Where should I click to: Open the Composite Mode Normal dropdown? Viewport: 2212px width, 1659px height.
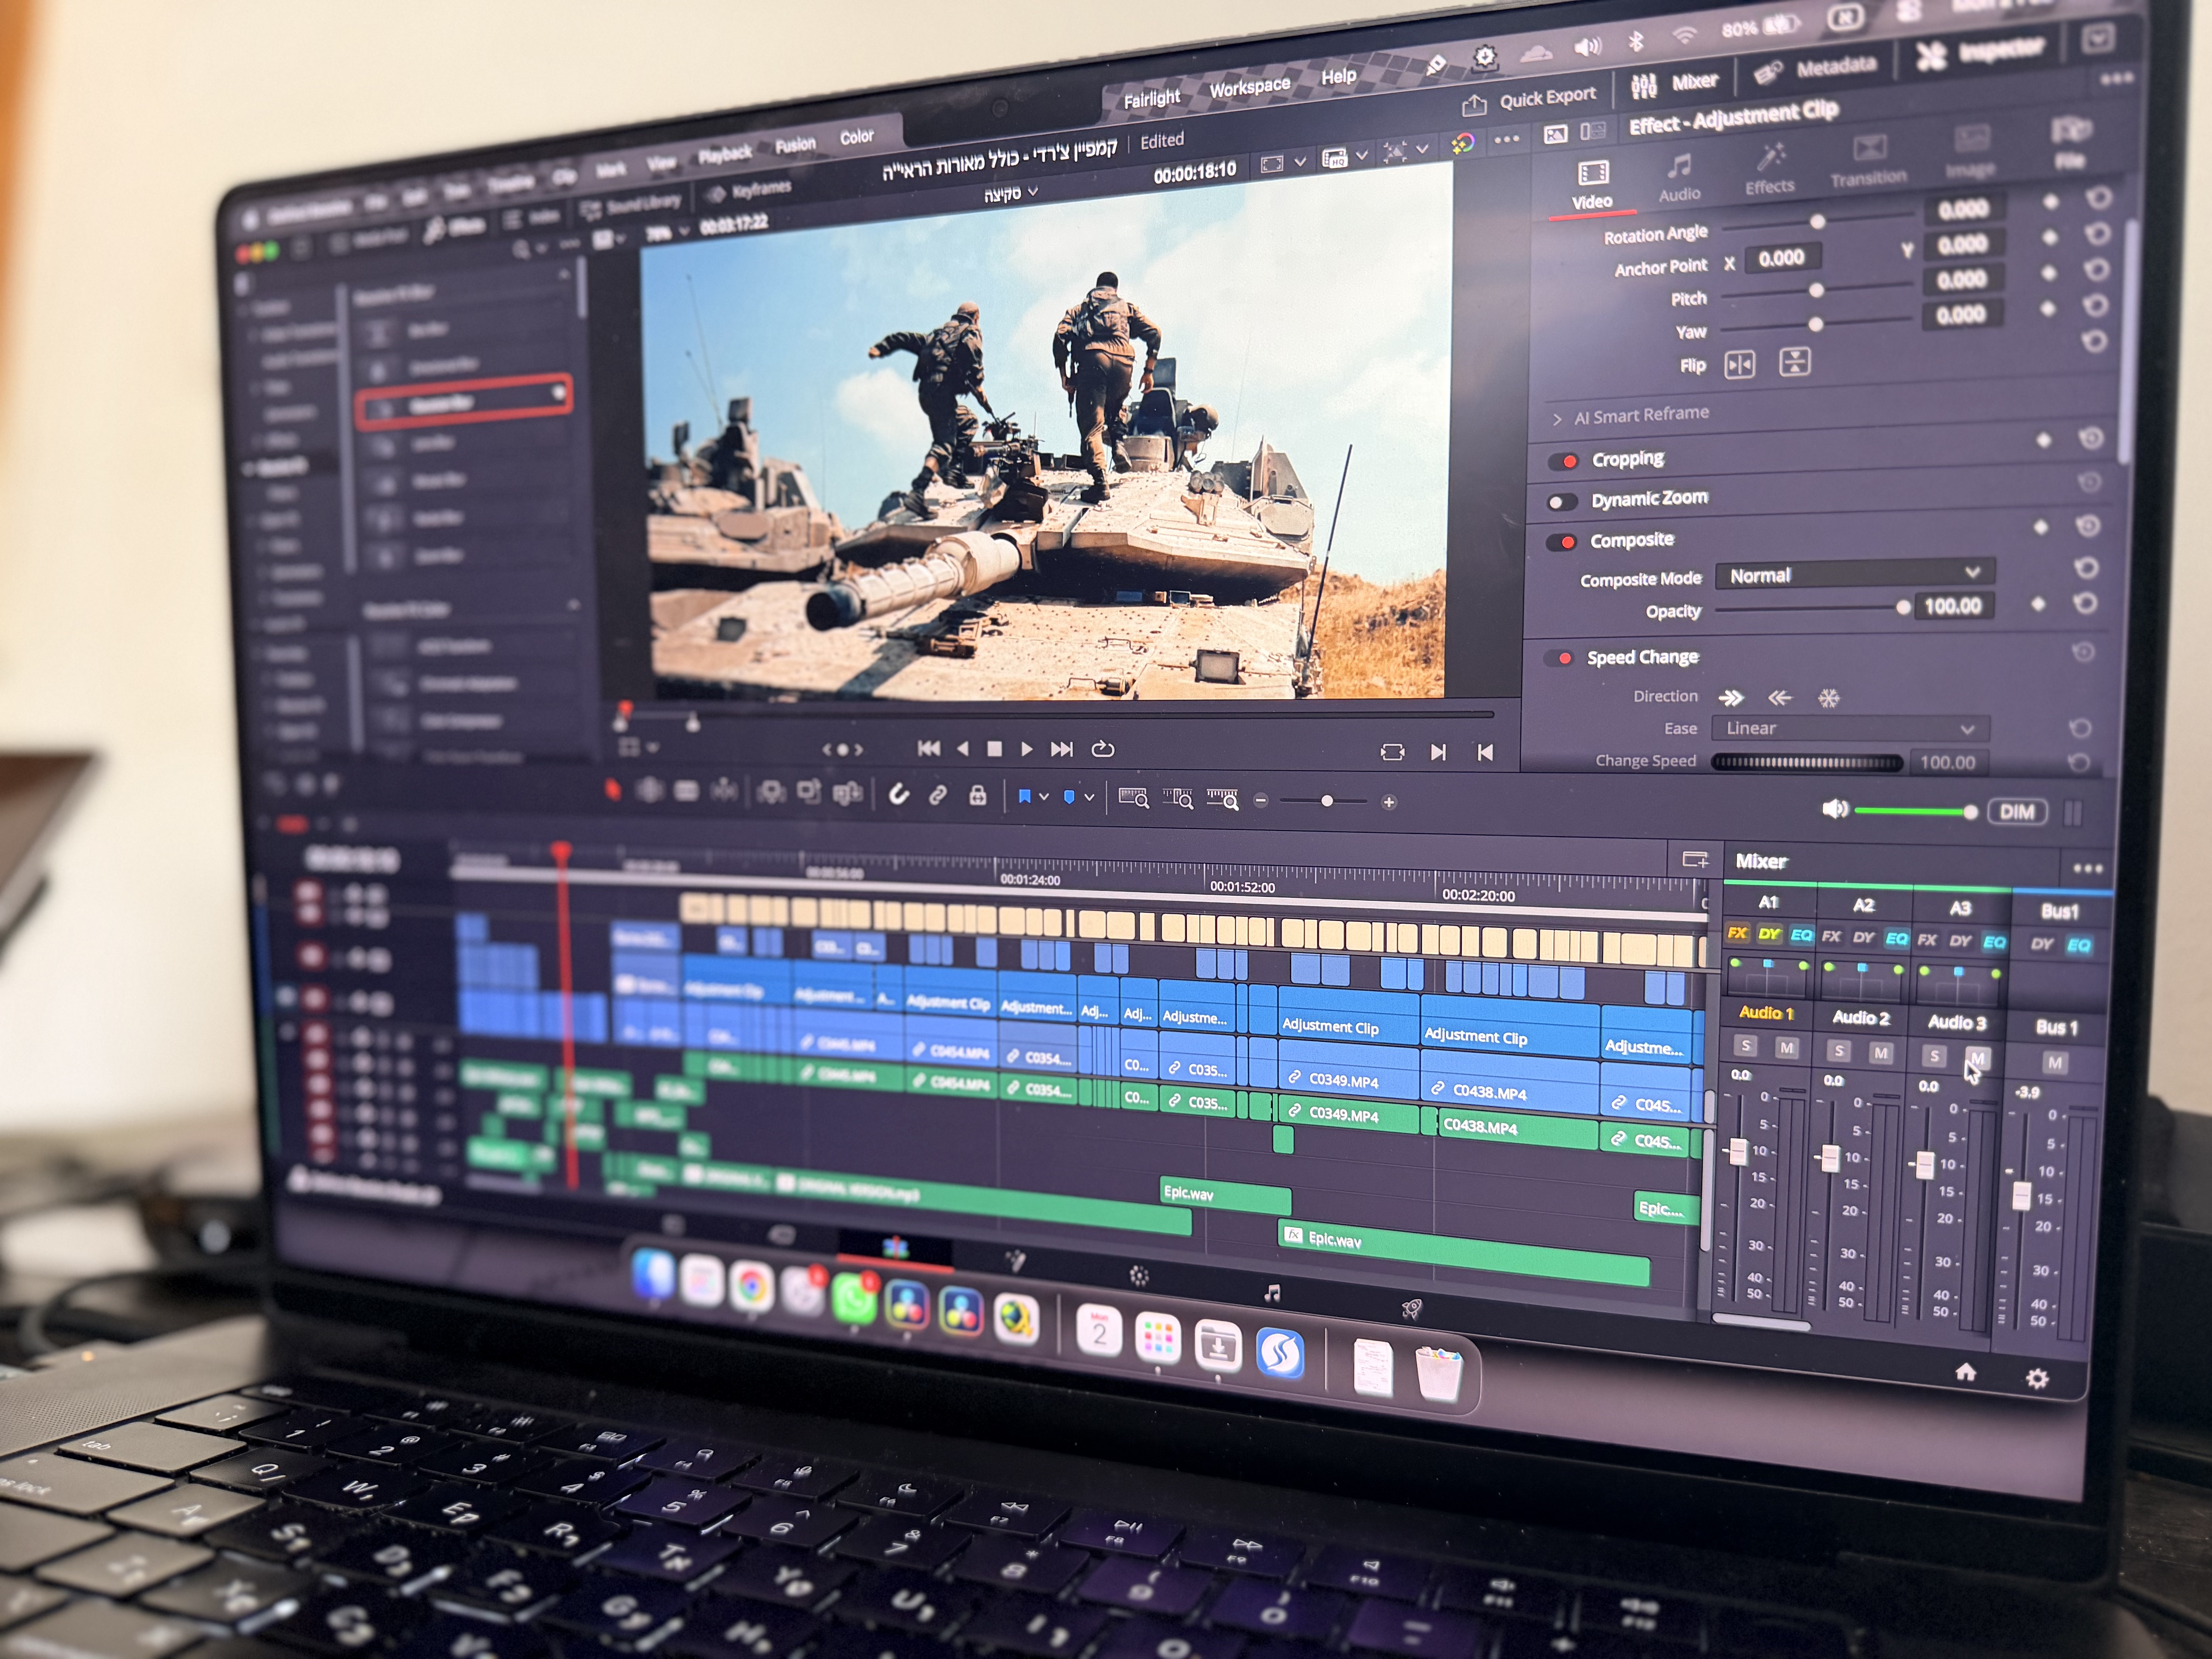click(1854, 574)
